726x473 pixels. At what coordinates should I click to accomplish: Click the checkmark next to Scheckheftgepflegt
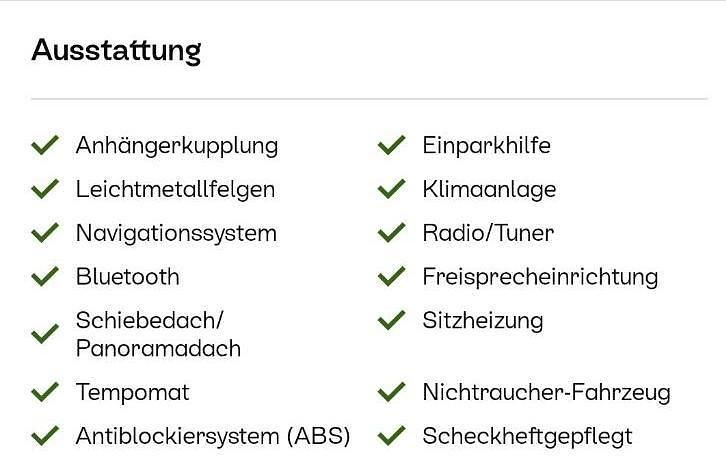(391, 436)
